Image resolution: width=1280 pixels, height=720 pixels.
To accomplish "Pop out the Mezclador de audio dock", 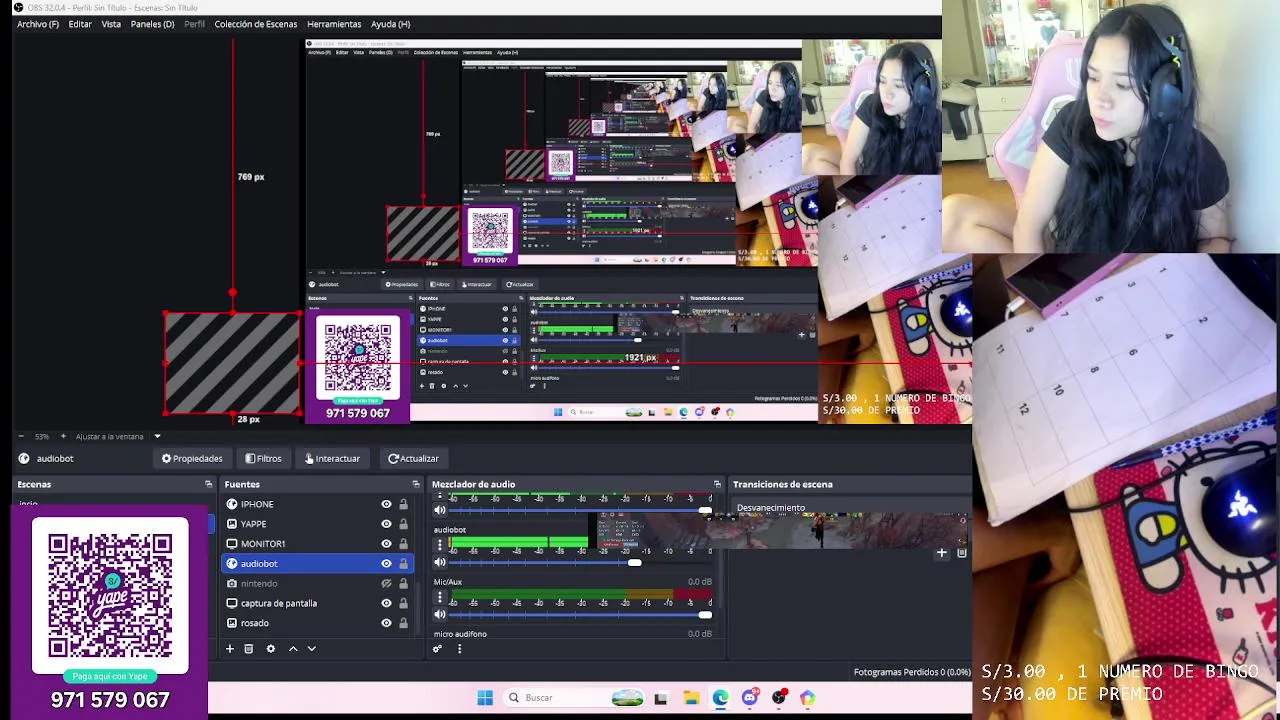I will point(717,484).
